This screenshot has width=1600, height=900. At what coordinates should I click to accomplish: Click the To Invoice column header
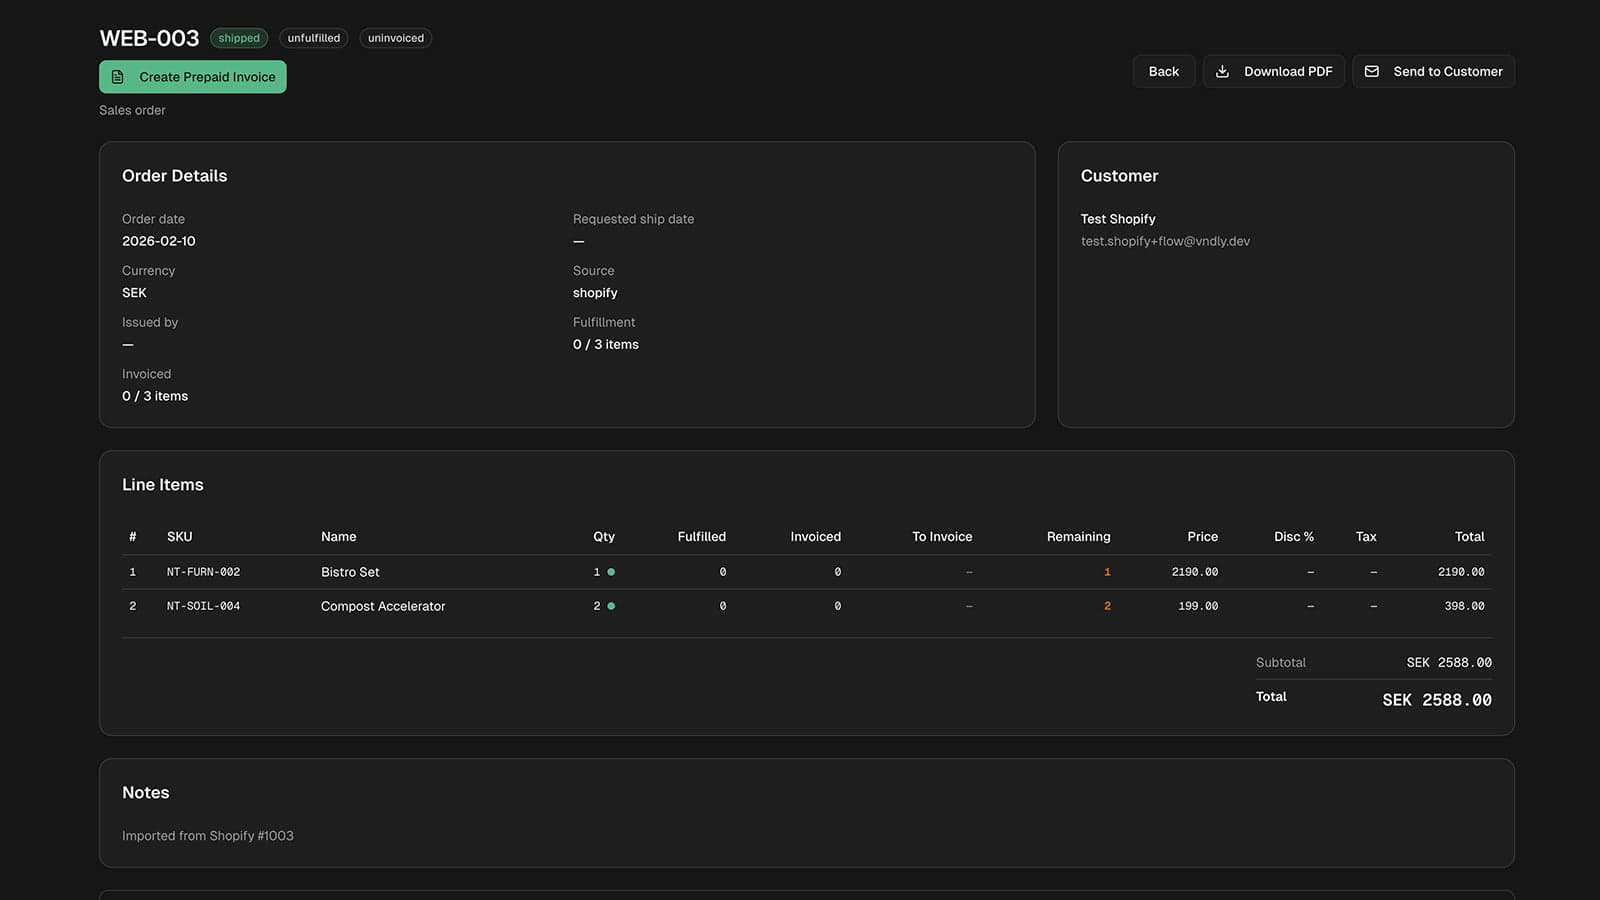[942, 537]
